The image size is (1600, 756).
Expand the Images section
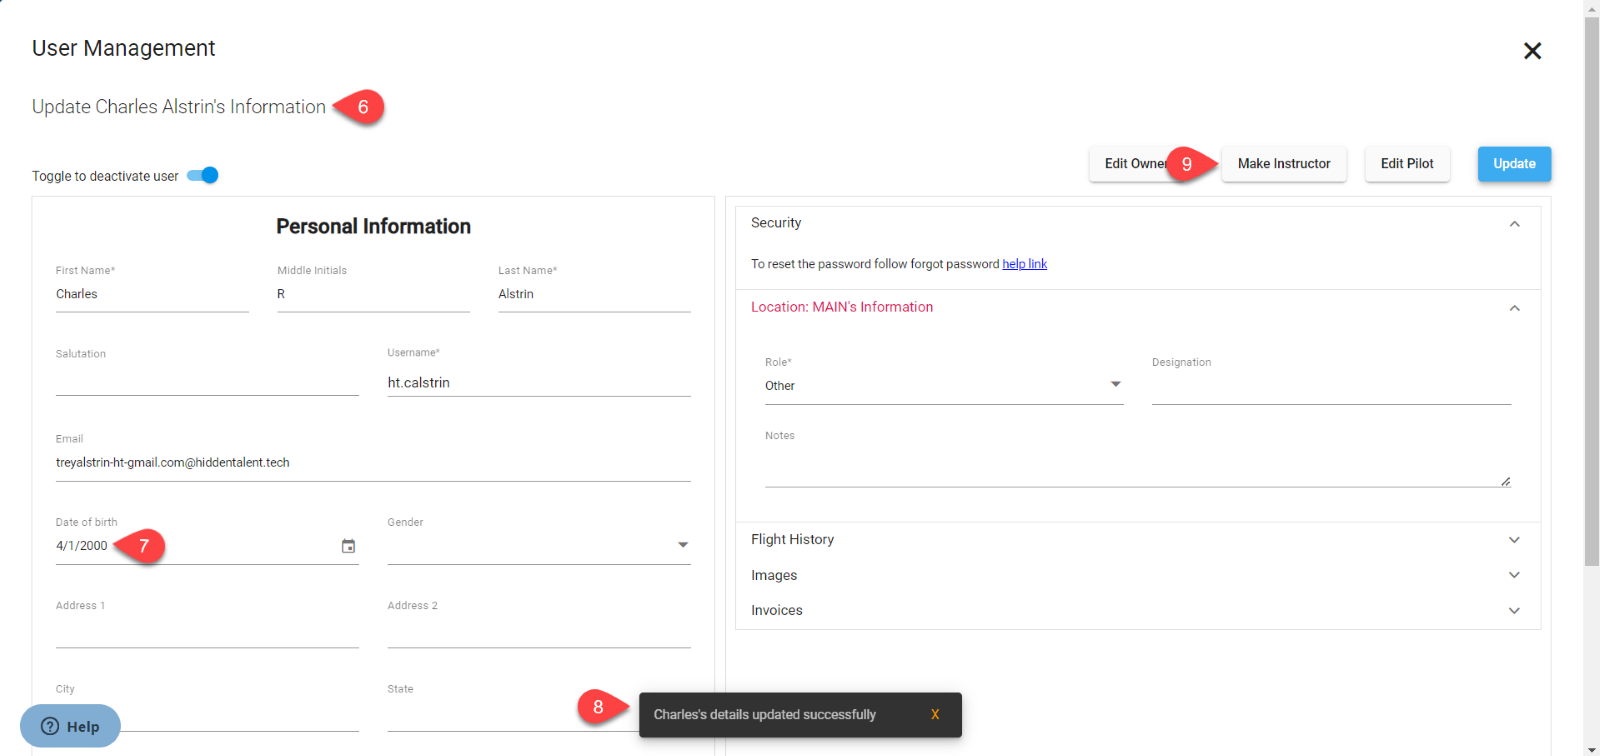point(1514,575)
